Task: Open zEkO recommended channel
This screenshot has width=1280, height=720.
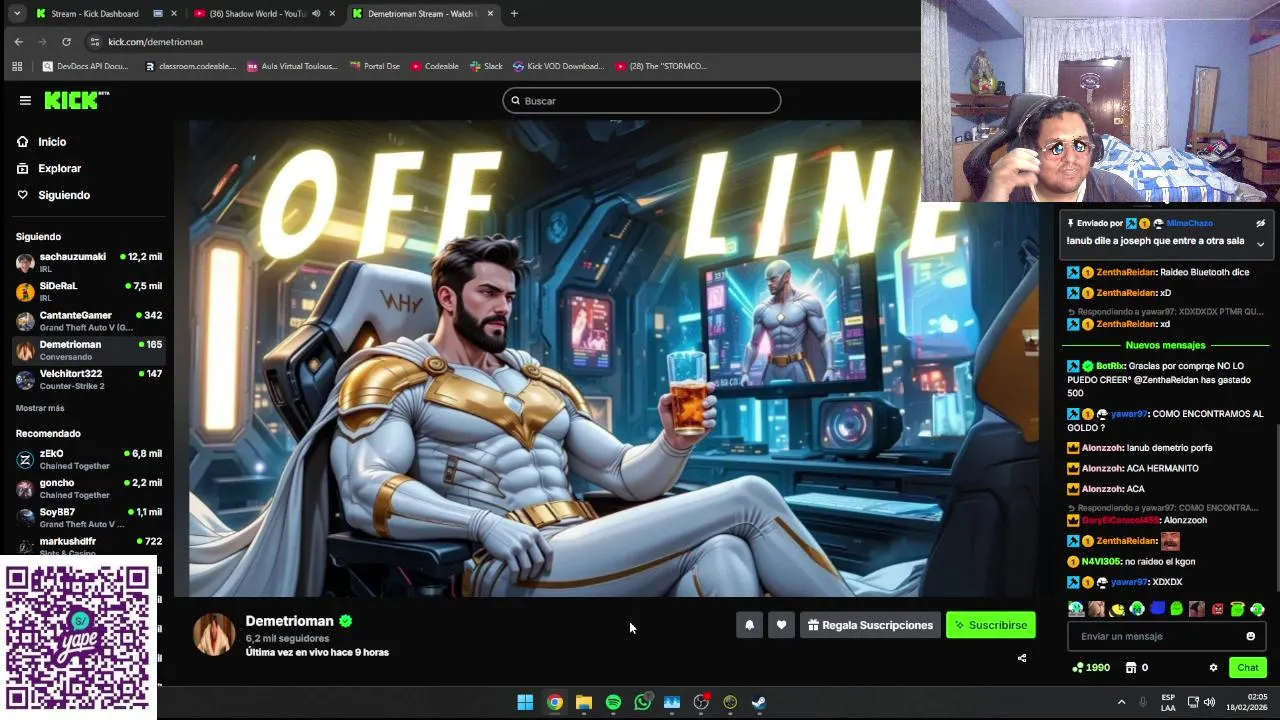Action: coord(88,459)
